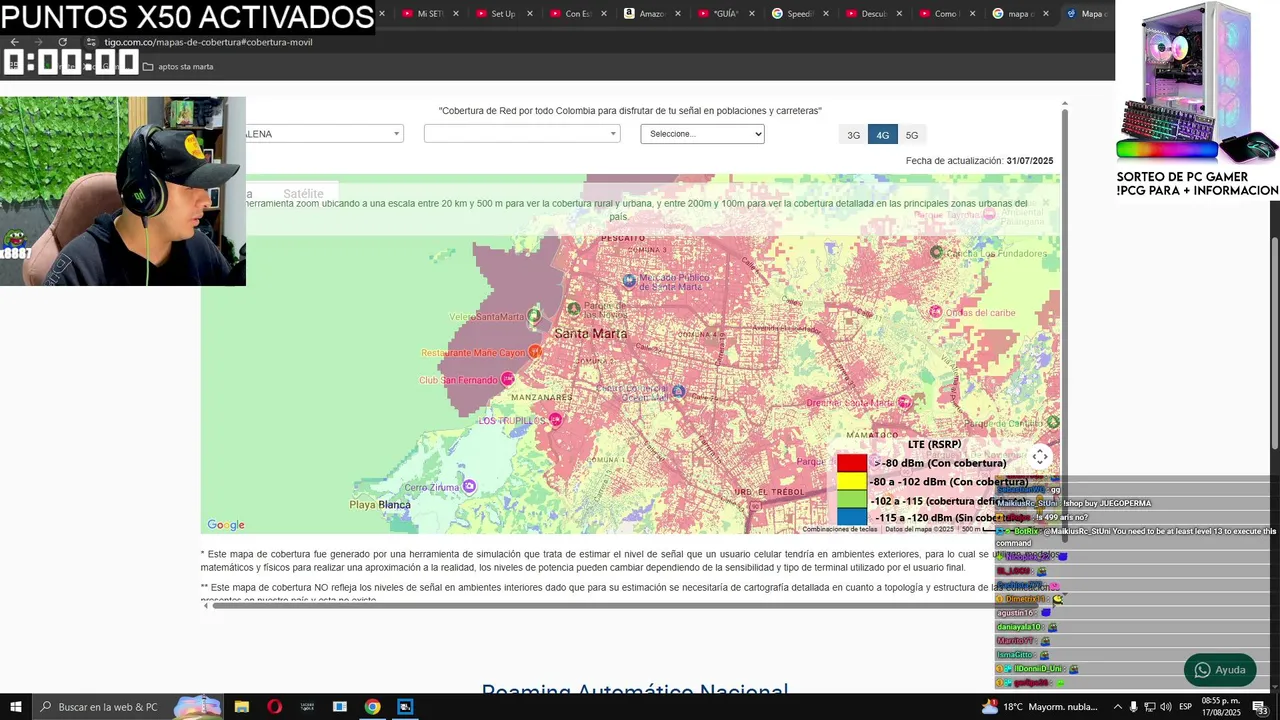
Task: Click the 'Santa Marta' city label
Action: [591, 333]
